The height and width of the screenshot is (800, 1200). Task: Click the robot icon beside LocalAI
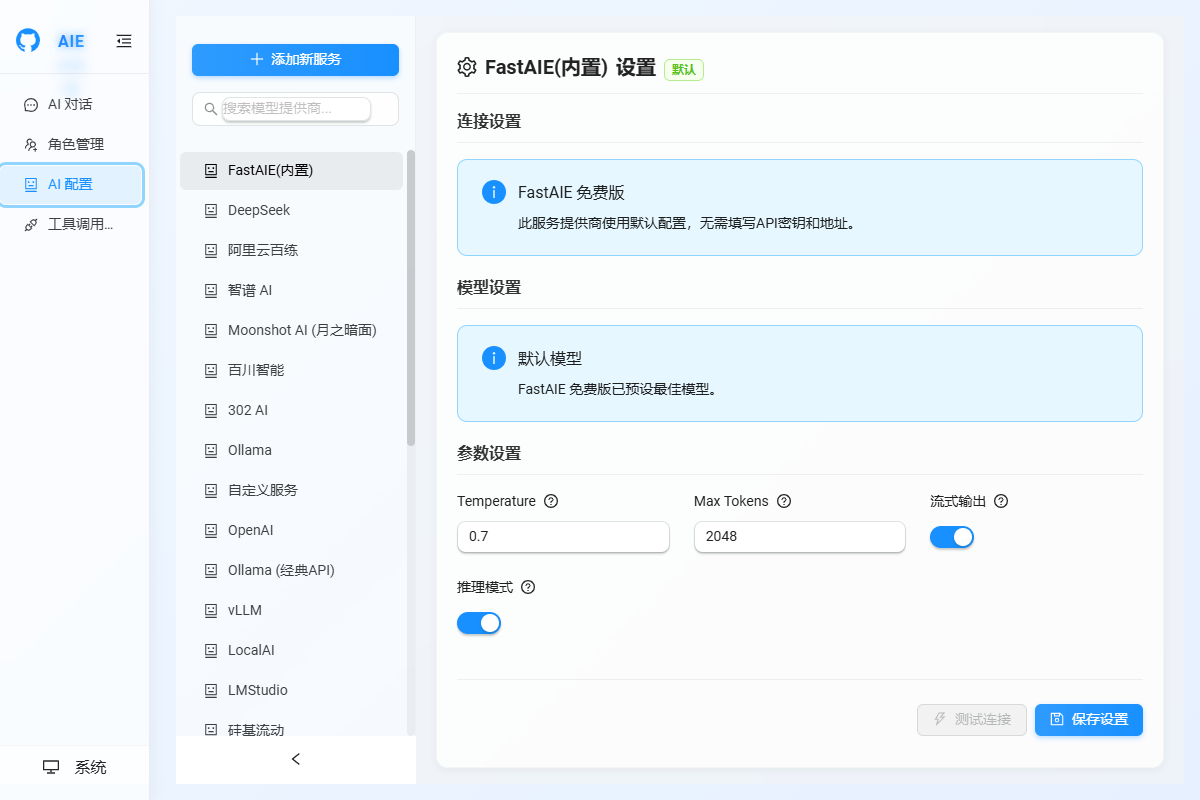click(211, 650)
